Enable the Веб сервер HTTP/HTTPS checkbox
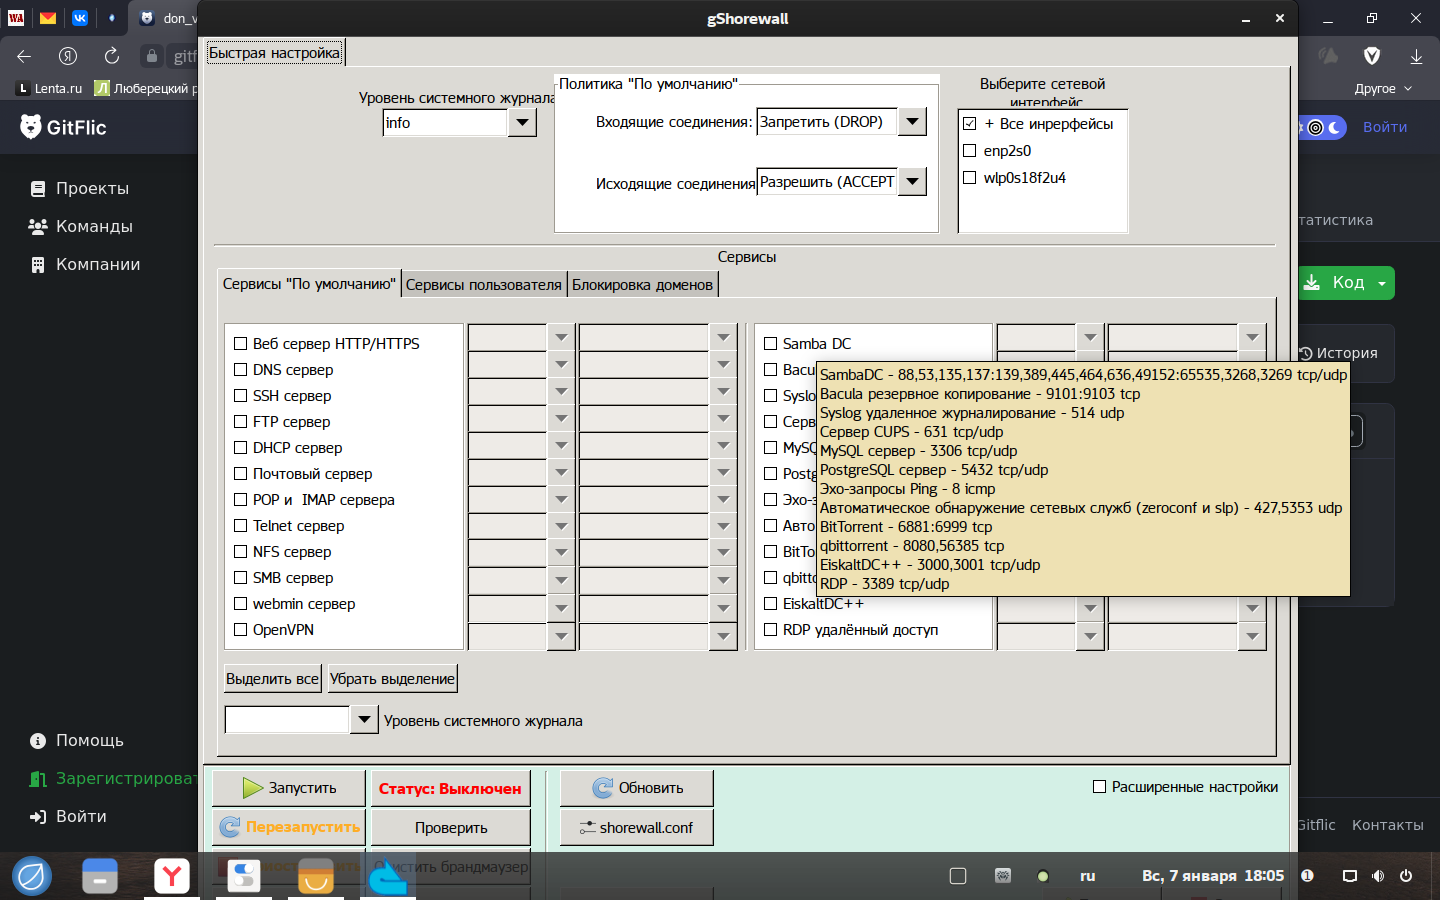The width and height of the screenshot is (1440, 900). (240, 344)
